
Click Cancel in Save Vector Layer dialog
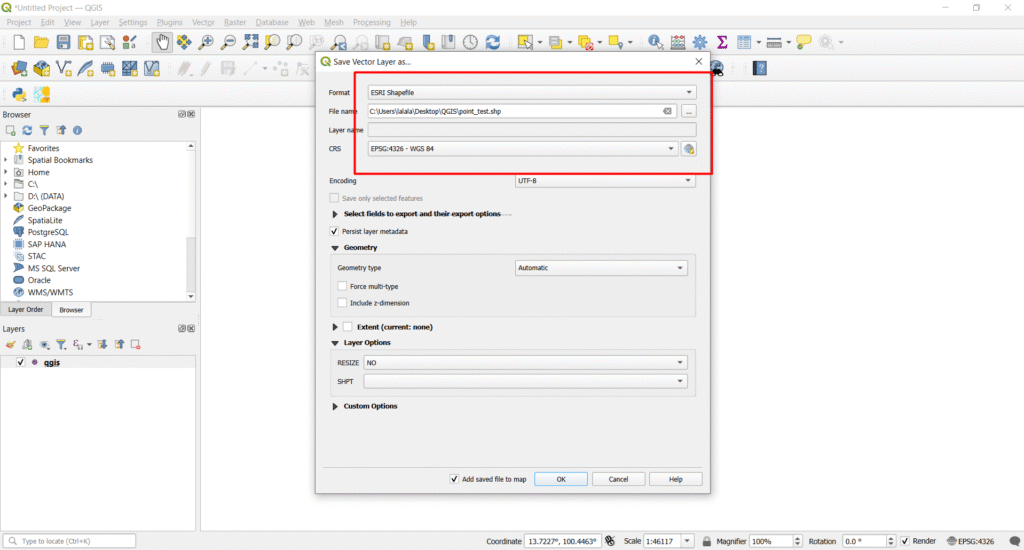coord(618,479)
